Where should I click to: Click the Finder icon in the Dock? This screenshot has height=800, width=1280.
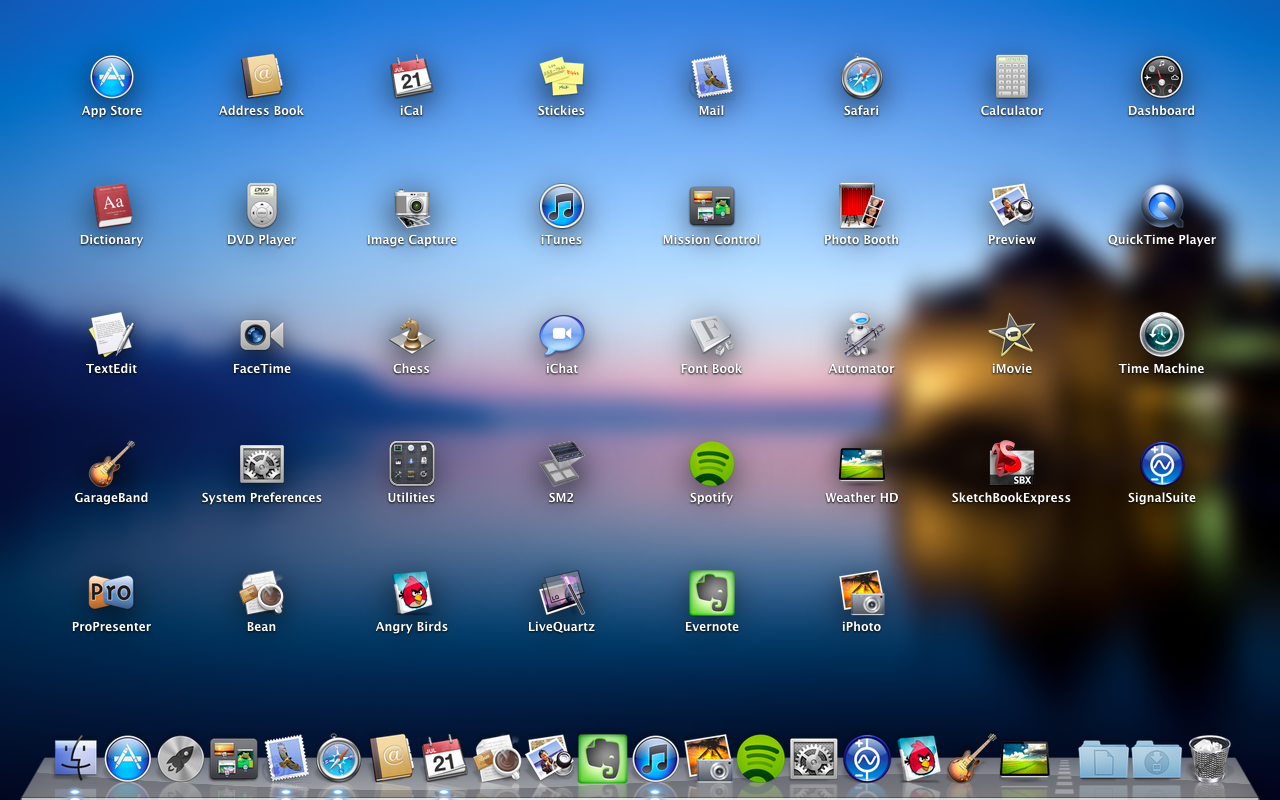click(x=75, y=759)
